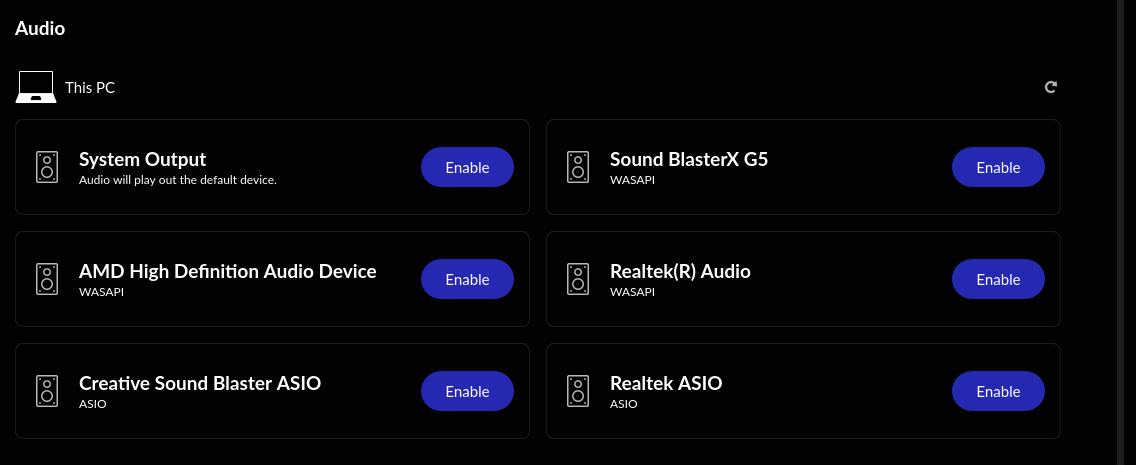
Task: Select the System Output title text
Action: coord(143,159)
